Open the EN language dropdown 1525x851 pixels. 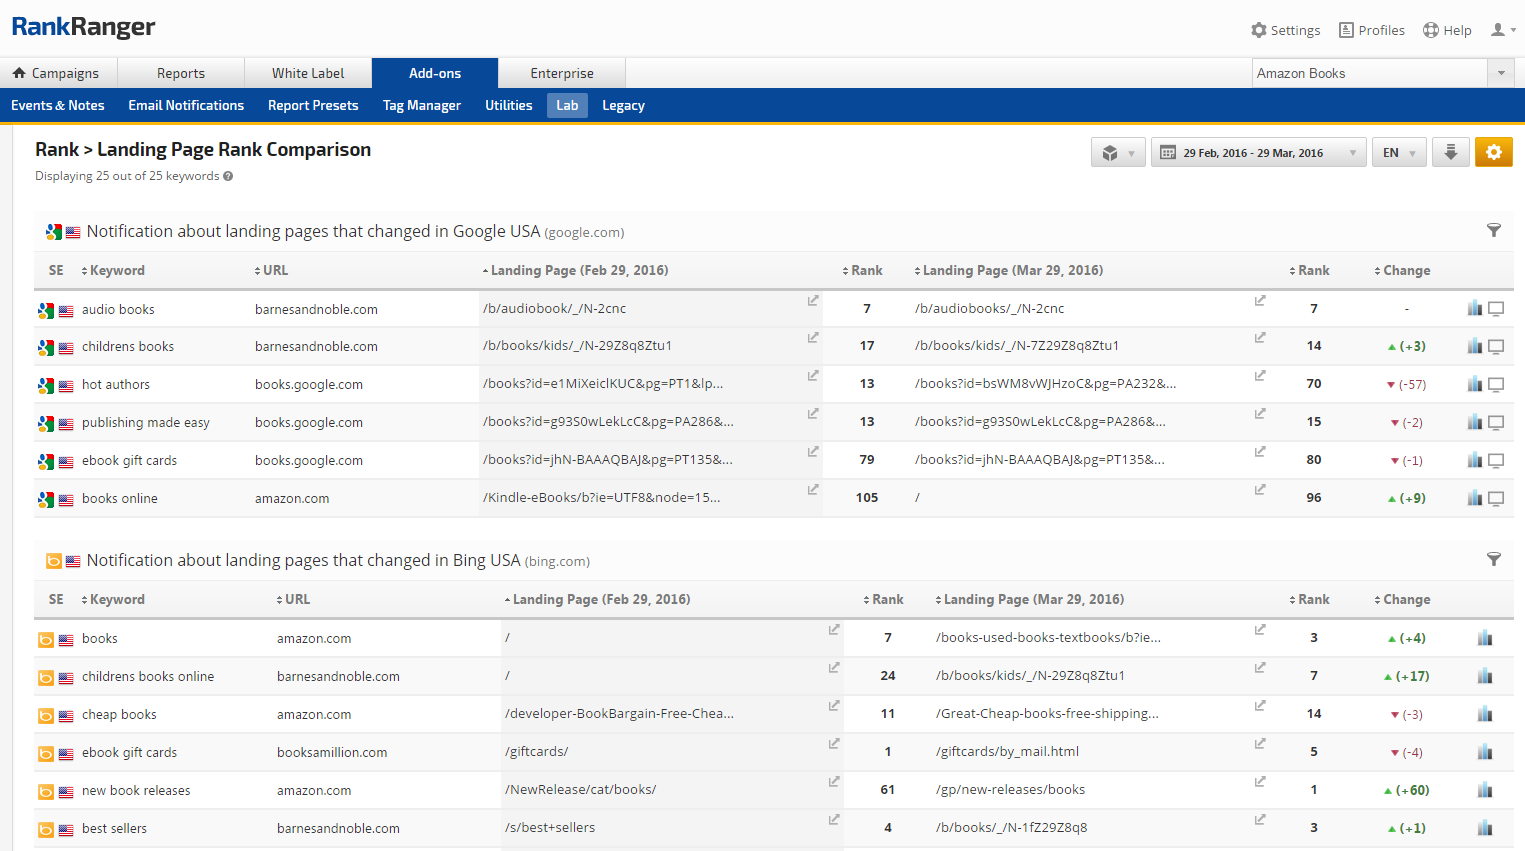[x=1398, y=153]
